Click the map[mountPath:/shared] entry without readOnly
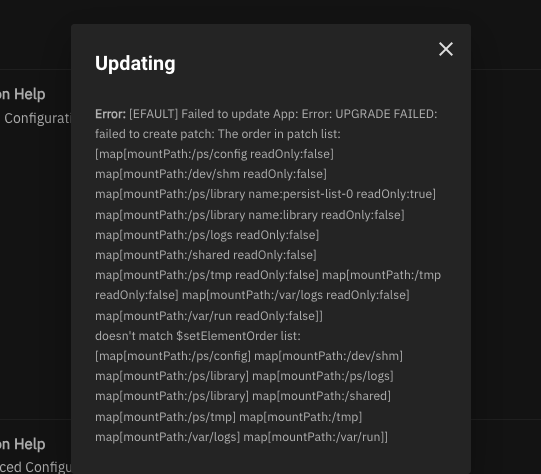This screenshot has width=541, height=474. coord(322,396)
